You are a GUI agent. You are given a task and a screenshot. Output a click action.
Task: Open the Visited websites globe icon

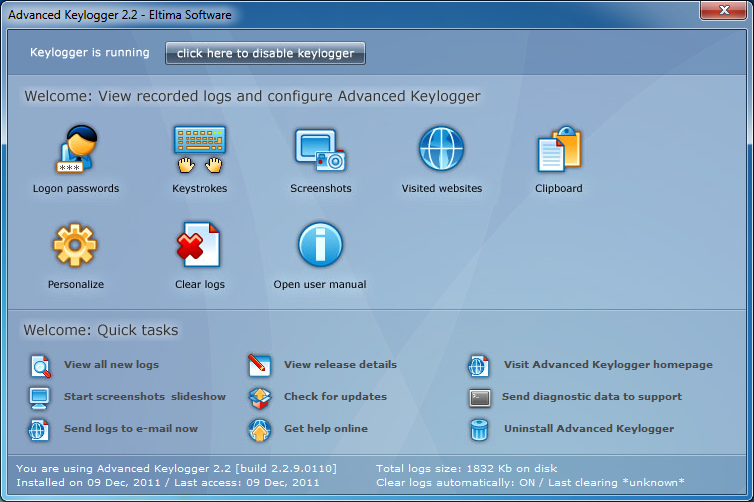click(441, 150)
